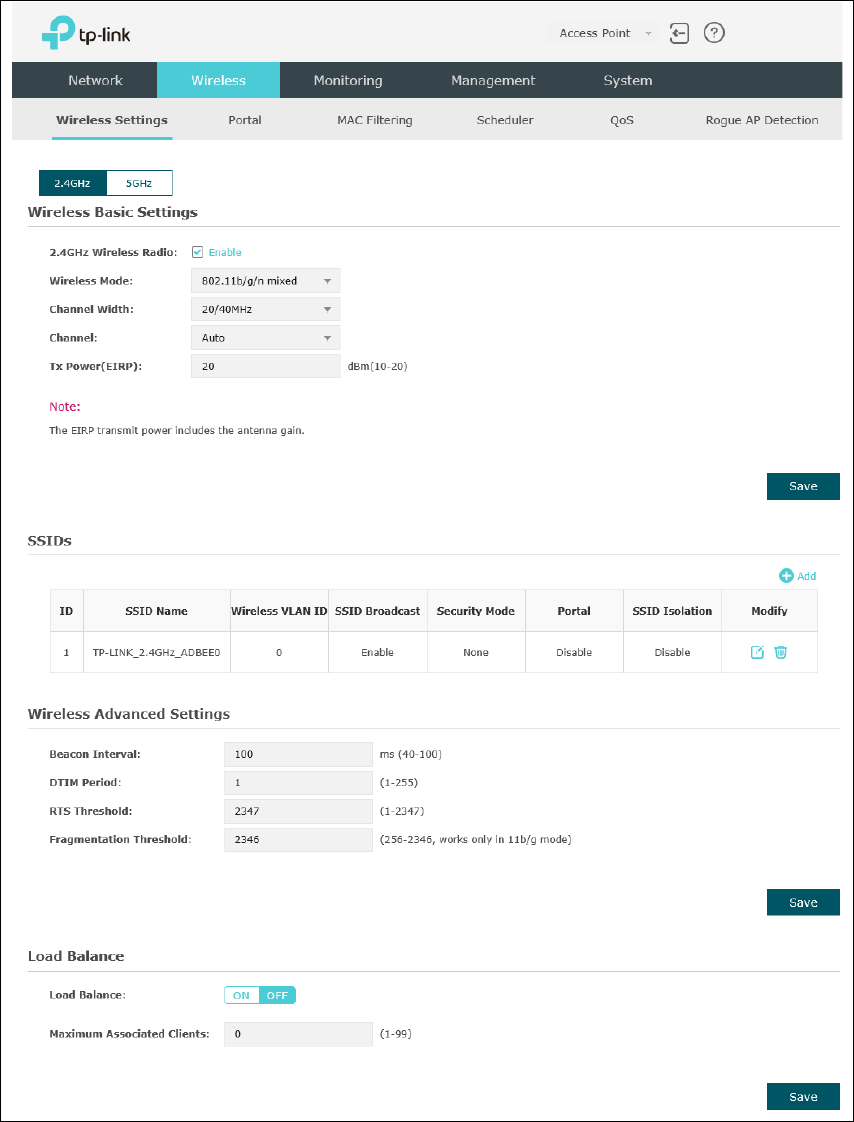The height and width of the screenshot is (1122, 854).
Task: Open the MAC Filtering sub-tab
Action: pos(374,120)
